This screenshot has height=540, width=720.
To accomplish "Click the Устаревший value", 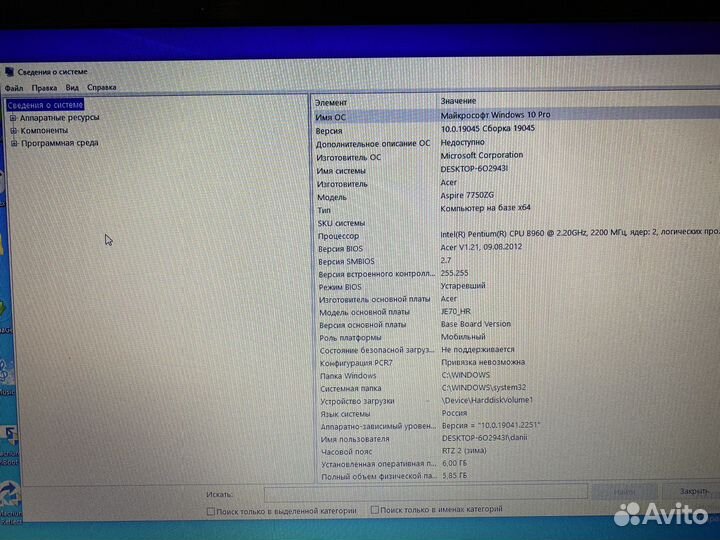I will [463, 286].
